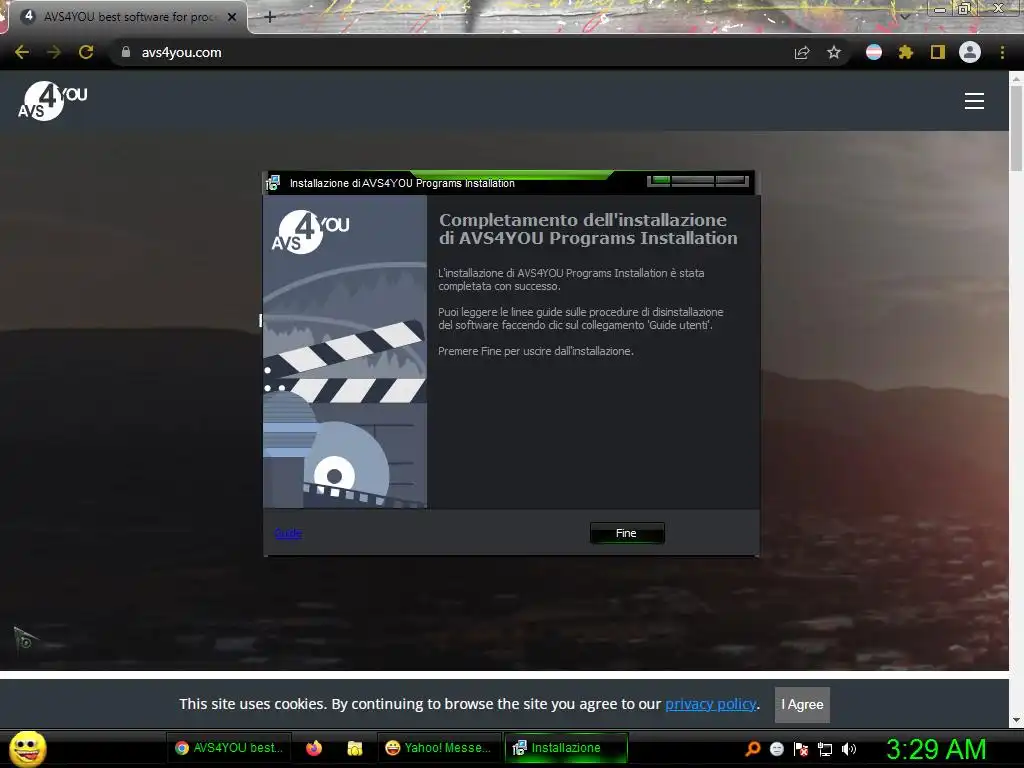Switch to AVS4YOU Chrome taskbar item

pyautogui.click(x=229, y=748)
